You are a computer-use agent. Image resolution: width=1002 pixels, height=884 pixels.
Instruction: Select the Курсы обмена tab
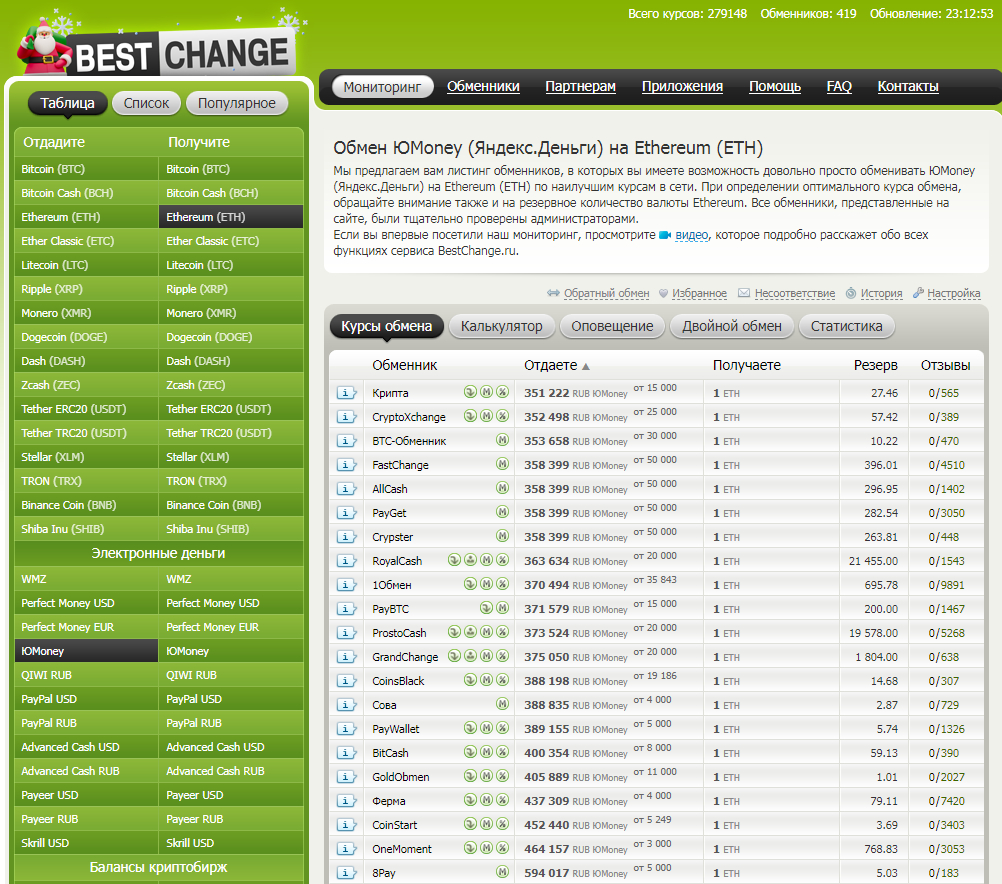point(387,326)
